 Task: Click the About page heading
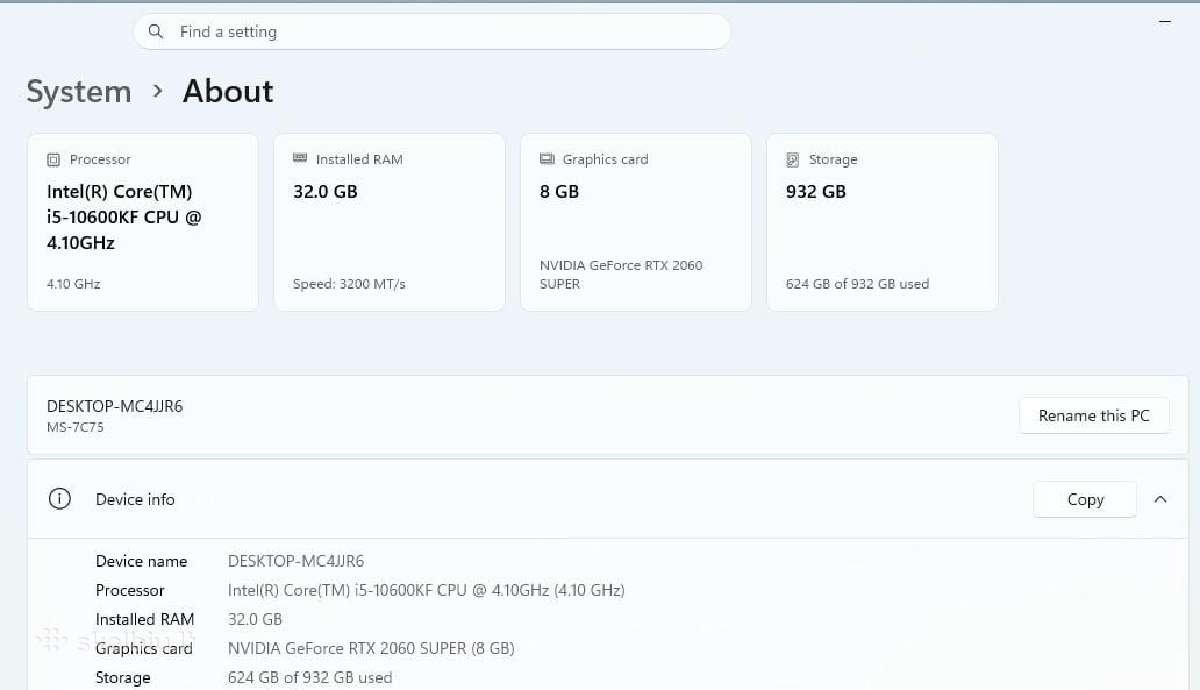(x=228, y=92)
